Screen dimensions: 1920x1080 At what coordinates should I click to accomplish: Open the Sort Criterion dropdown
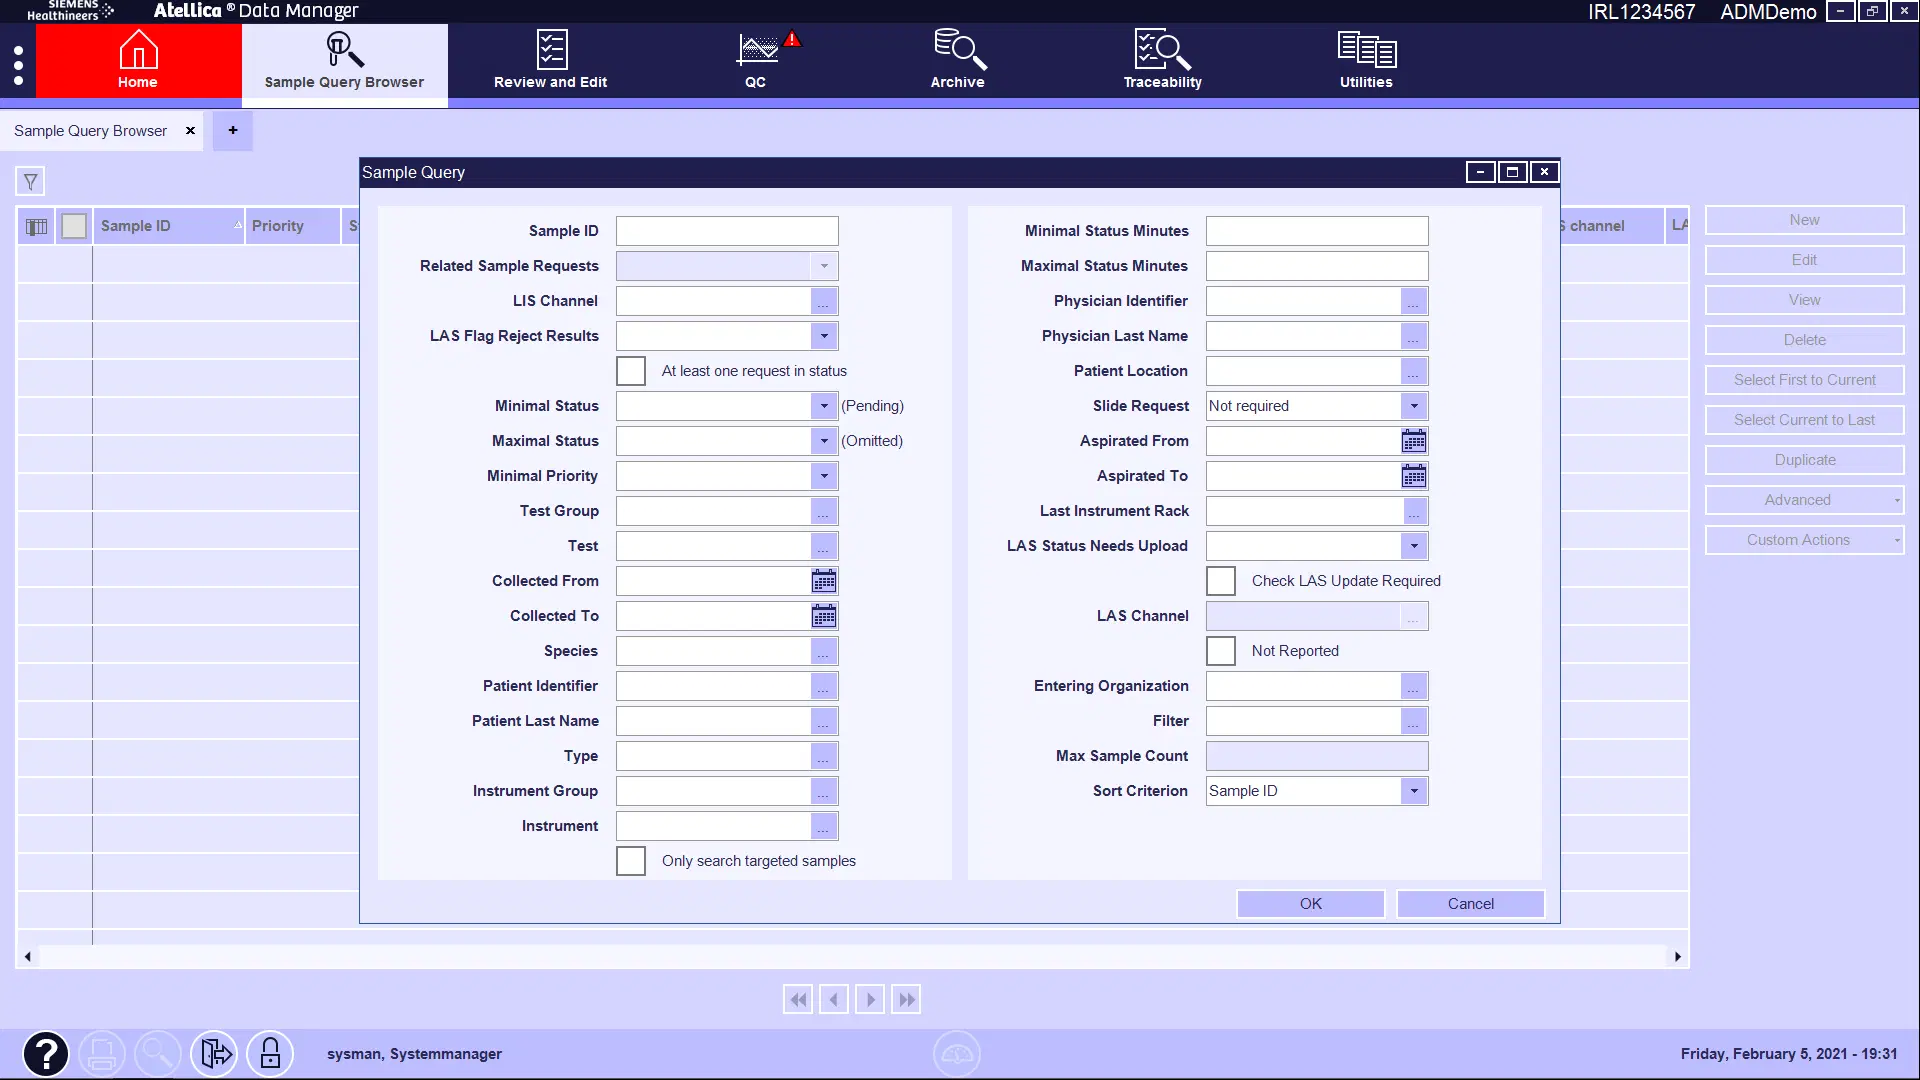(1413, 790)
